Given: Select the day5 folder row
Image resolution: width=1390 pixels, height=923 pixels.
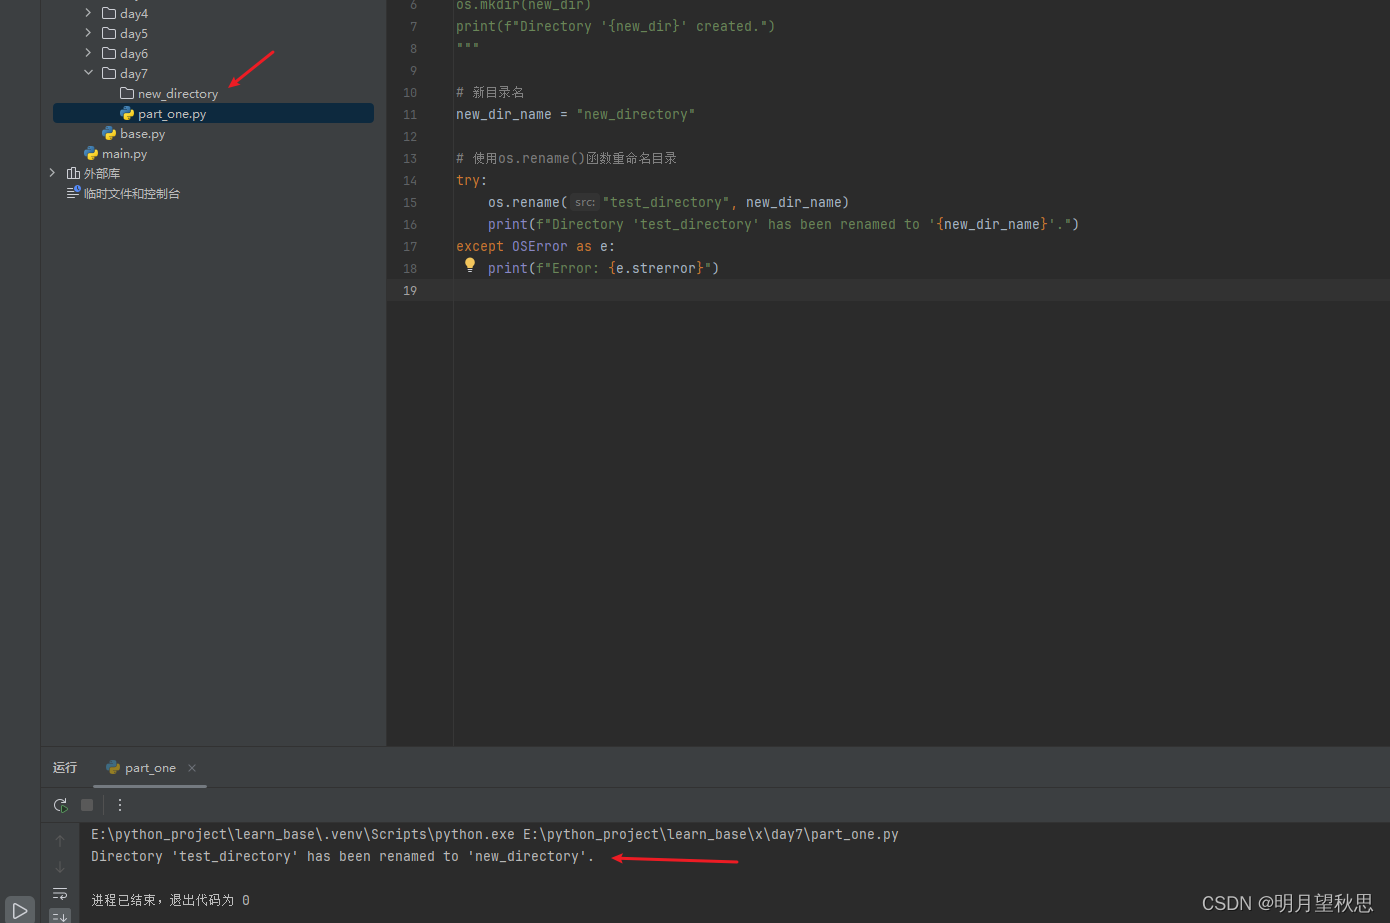Looking at the screenshot, I should tap(213, 33).
